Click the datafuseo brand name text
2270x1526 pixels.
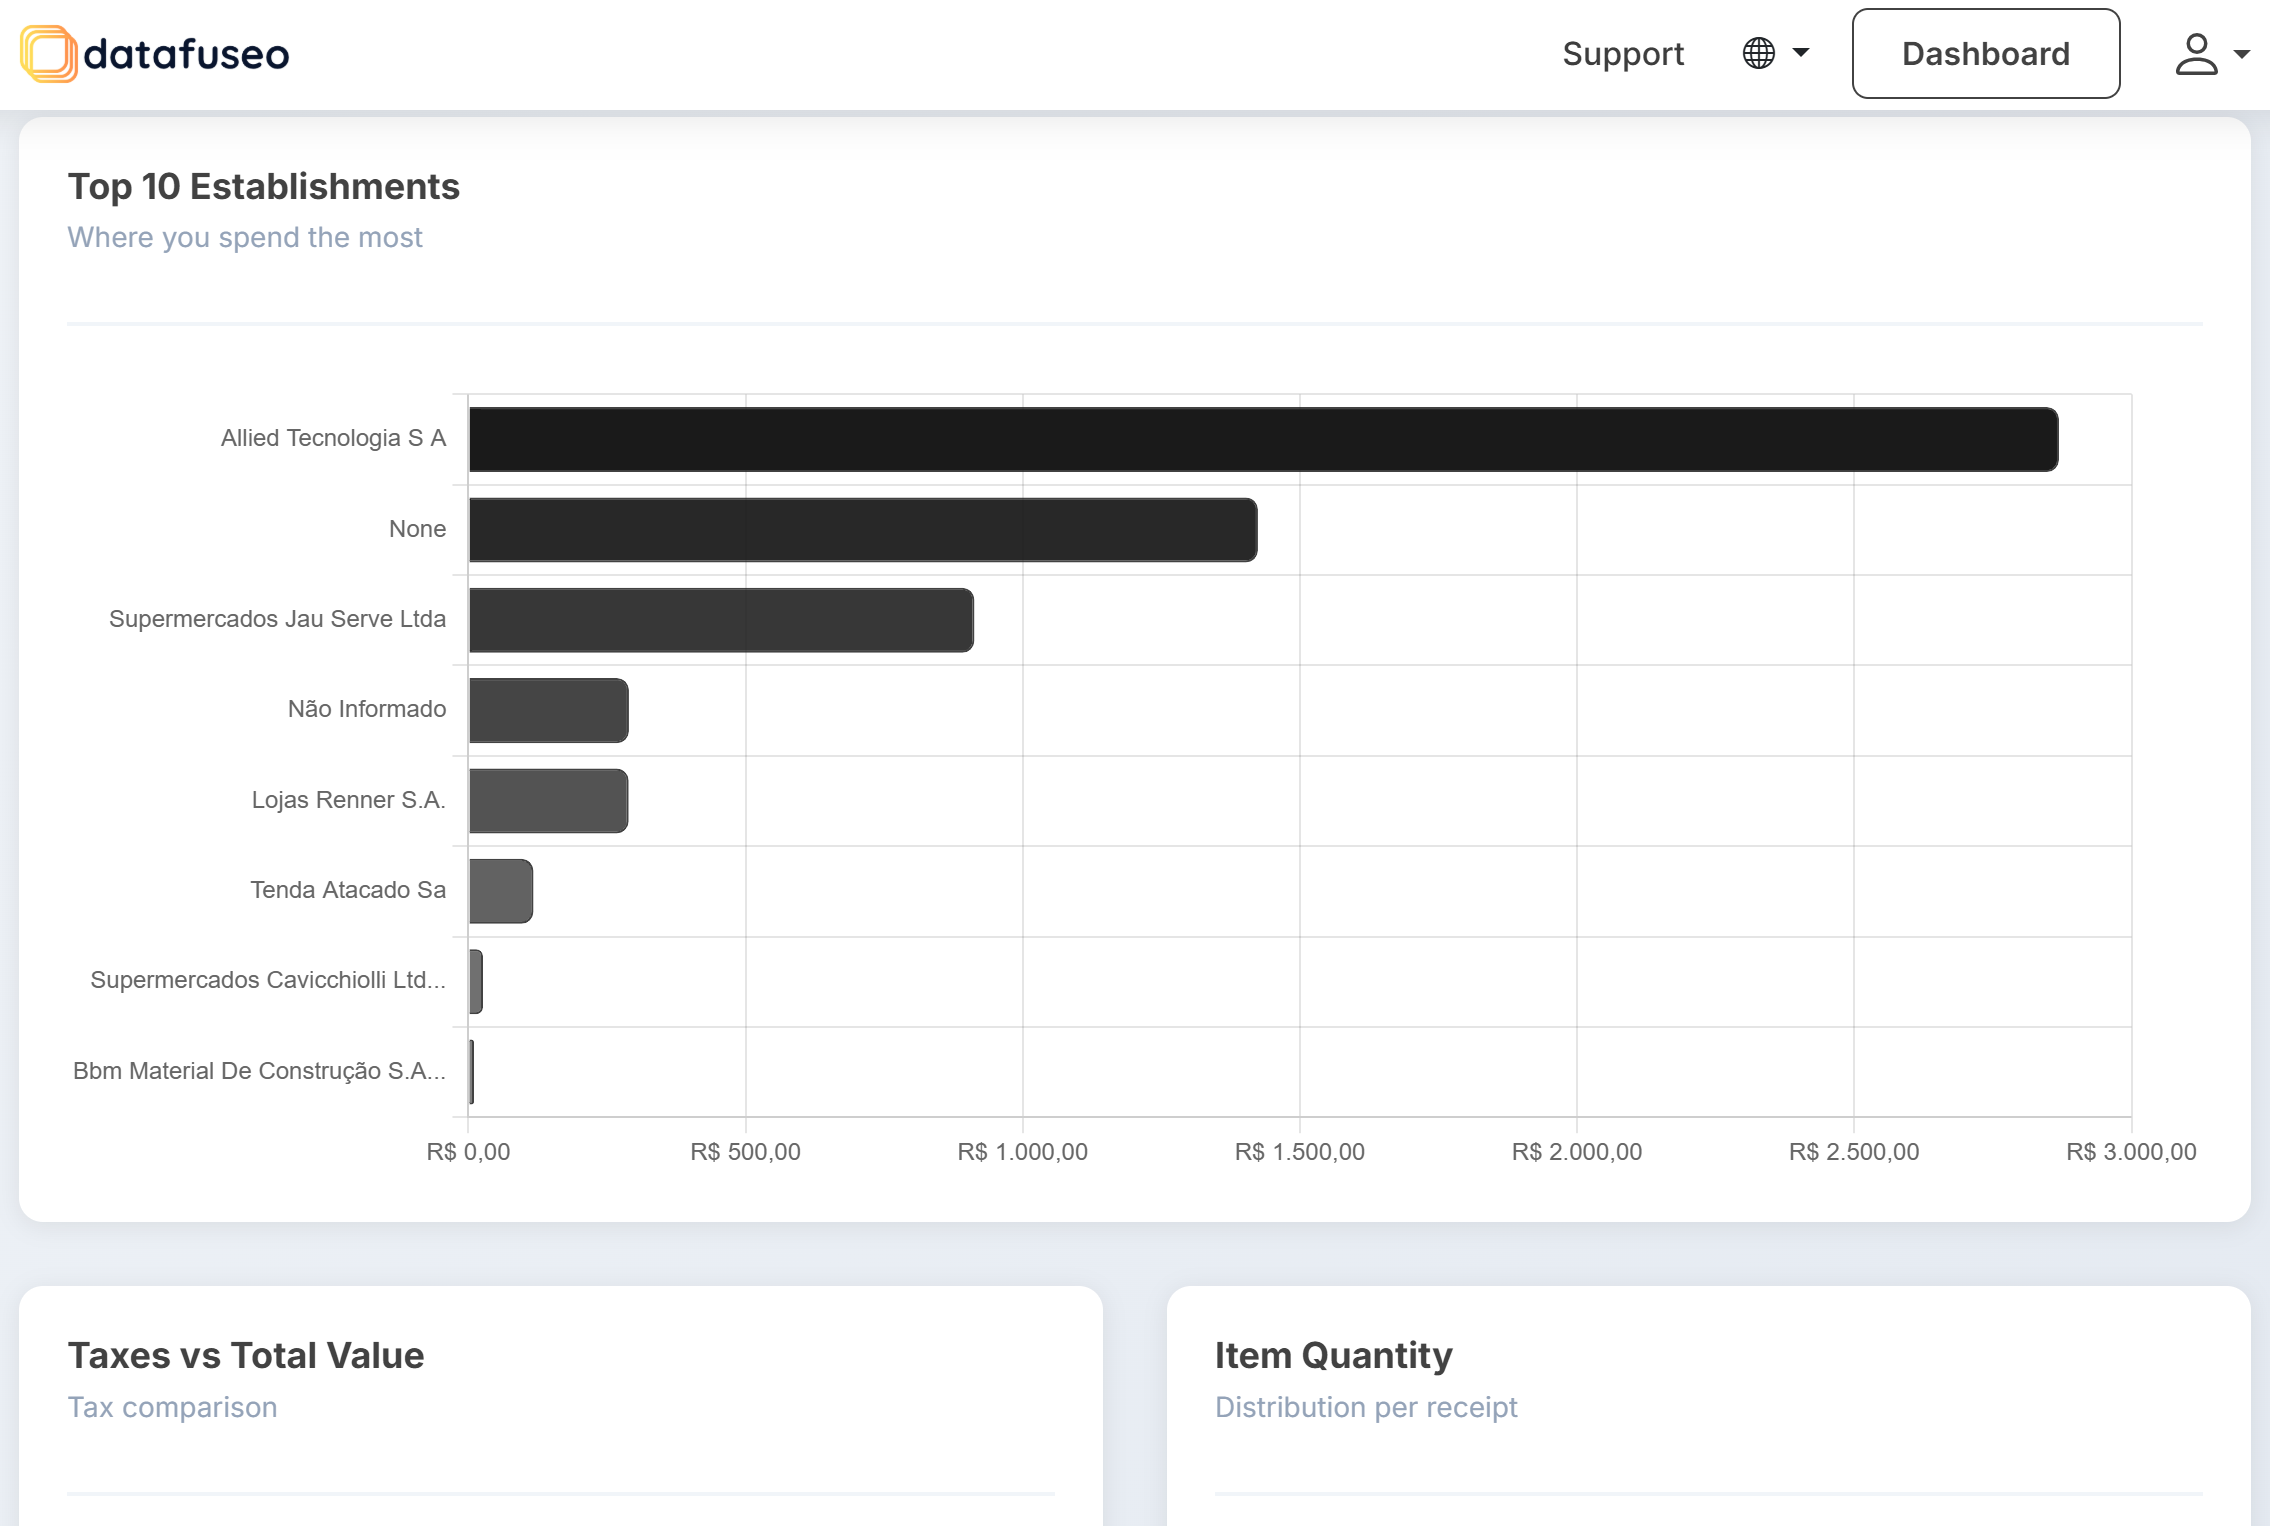186,54
